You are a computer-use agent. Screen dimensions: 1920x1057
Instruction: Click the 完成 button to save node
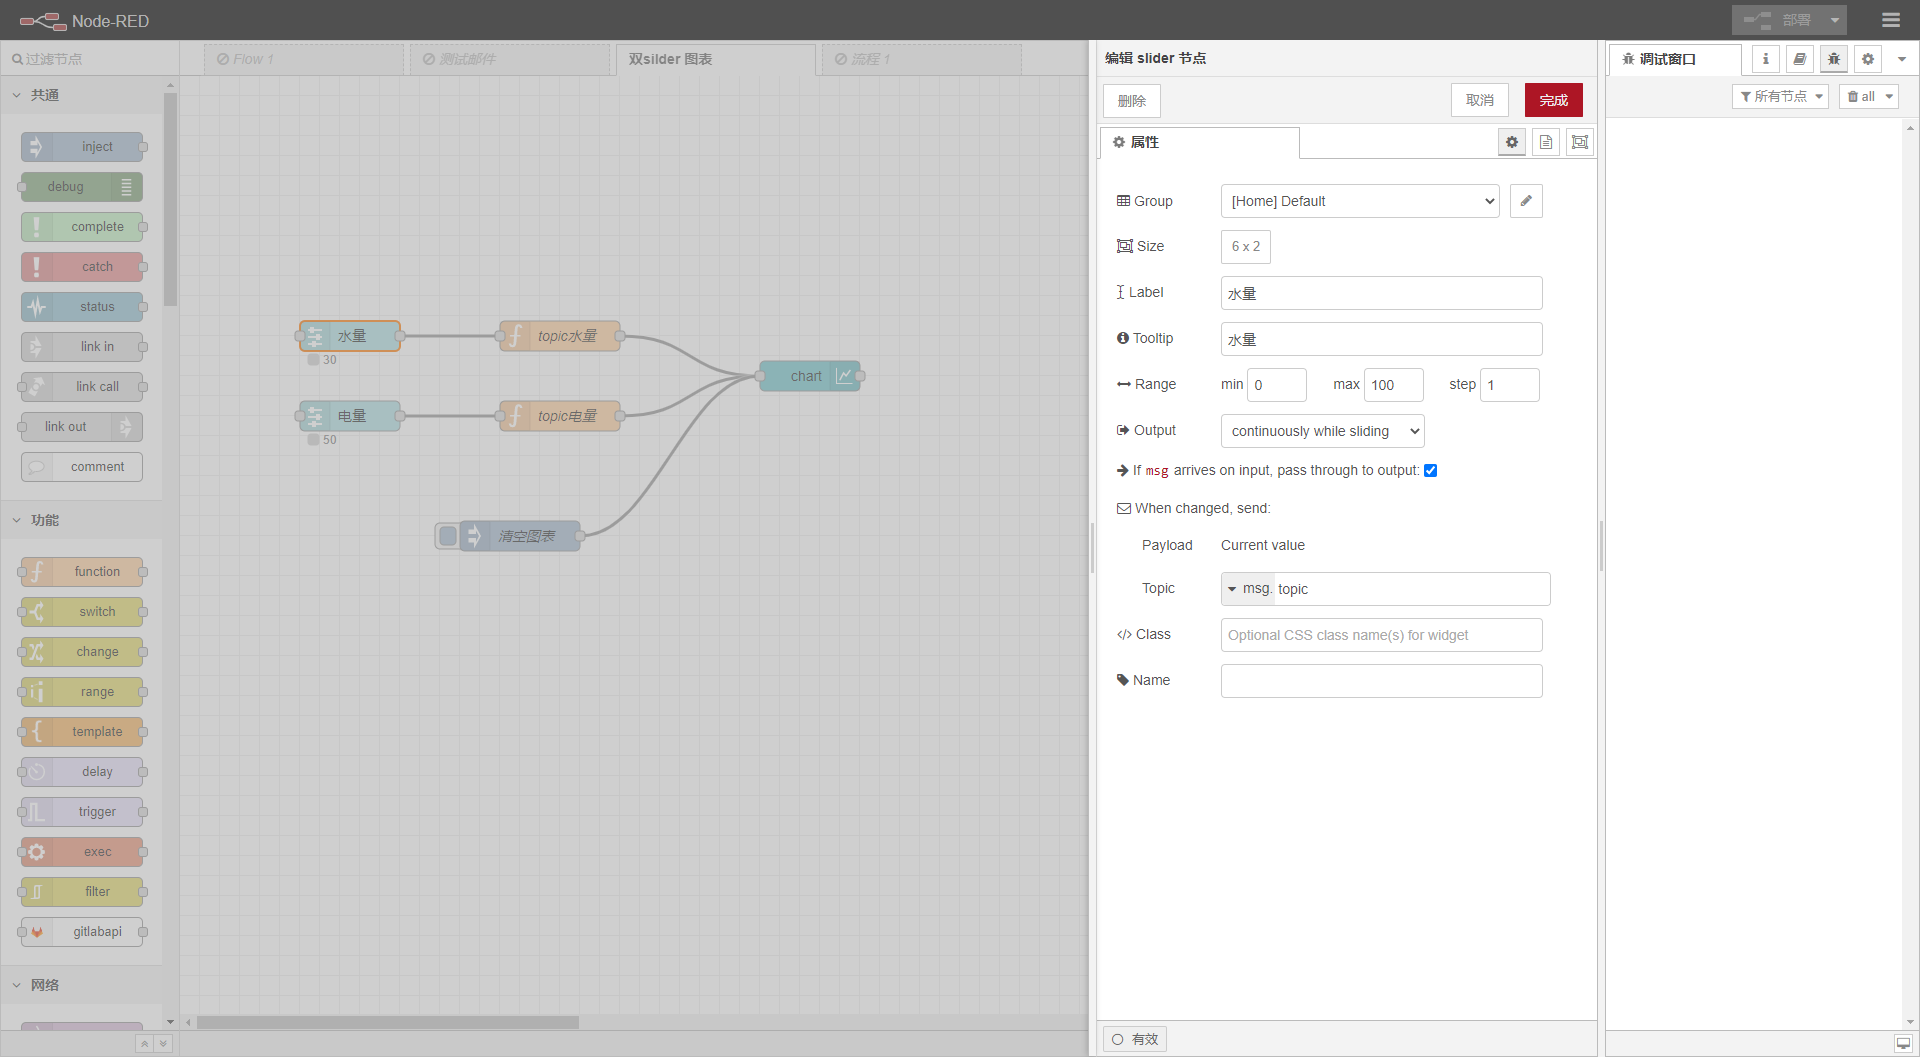pos(1552,100)
